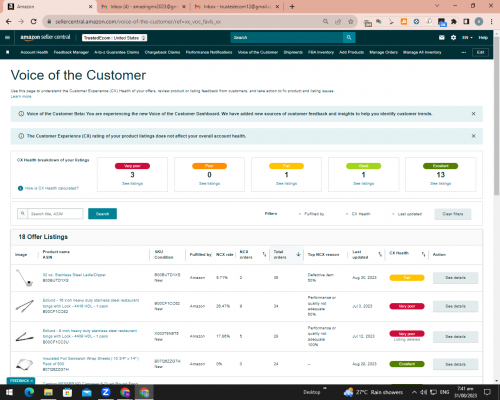Open Manage Orders in favorites bar
This screenshot has width=500, height=400.
click(x=383, y=52)
